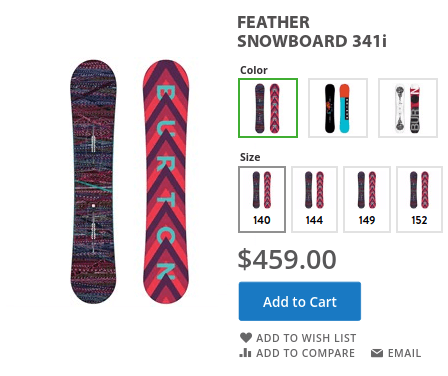The width and height of the screenshot is (448, 376).
Task: Click the $459.00 price text
Action: [x=287, y=259]
